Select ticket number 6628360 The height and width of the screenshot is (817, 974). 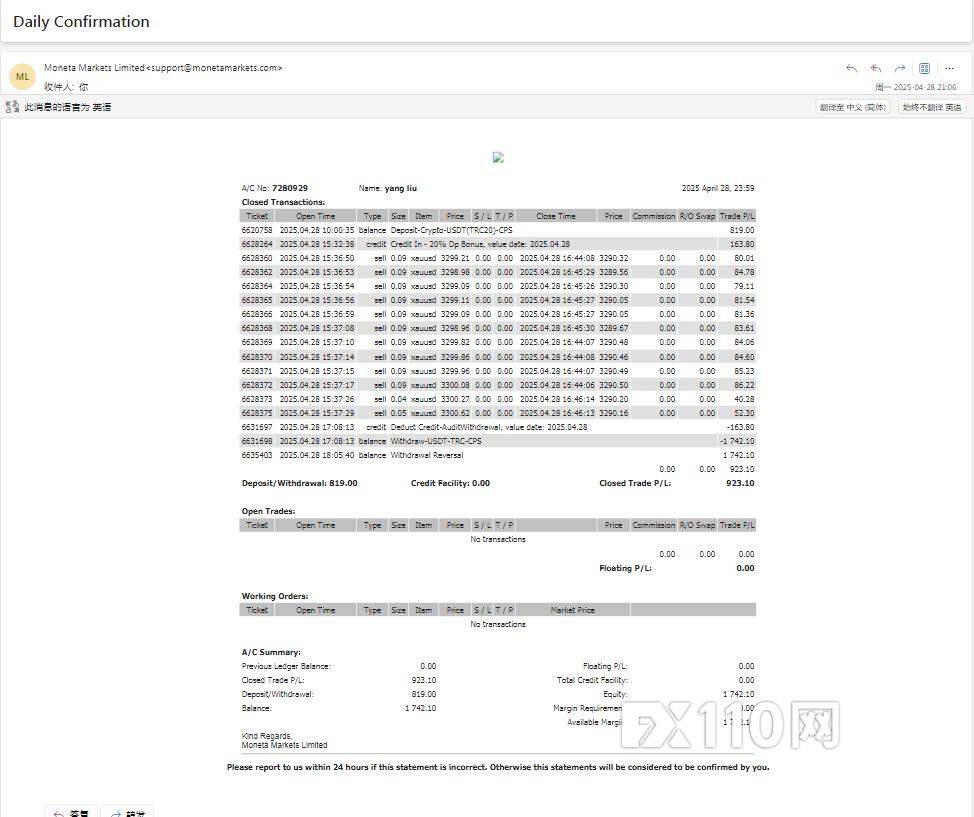click(x=257, y=258)
